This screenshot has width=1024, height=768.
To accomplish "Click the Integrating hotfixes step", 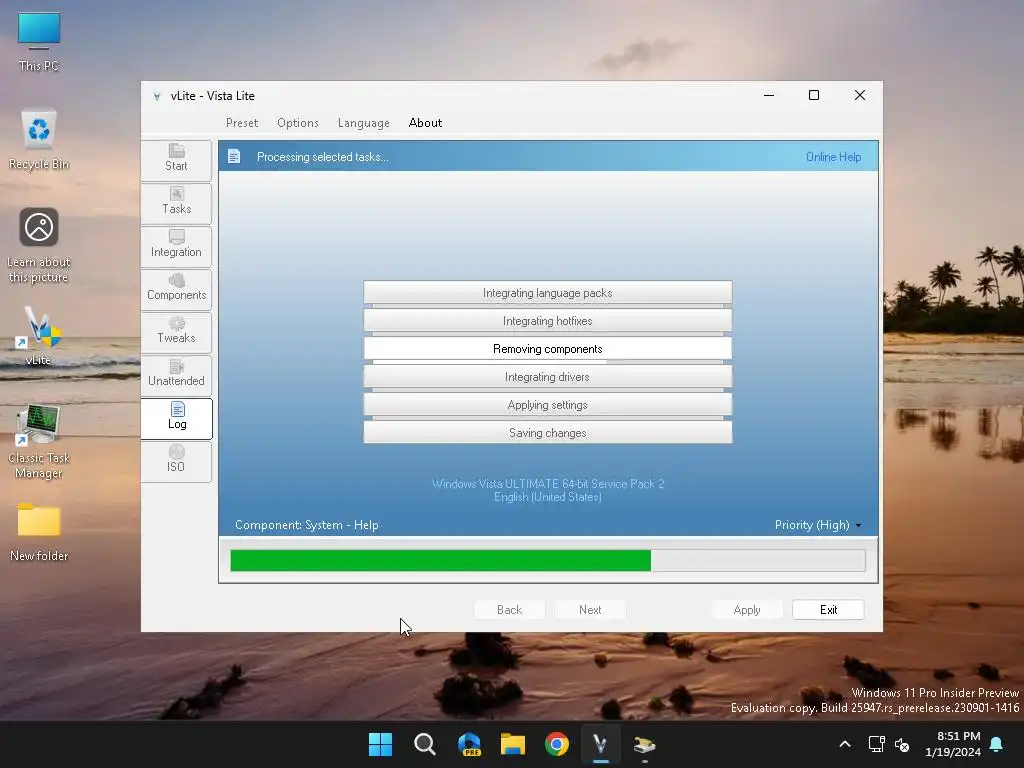I will point(548,321).
